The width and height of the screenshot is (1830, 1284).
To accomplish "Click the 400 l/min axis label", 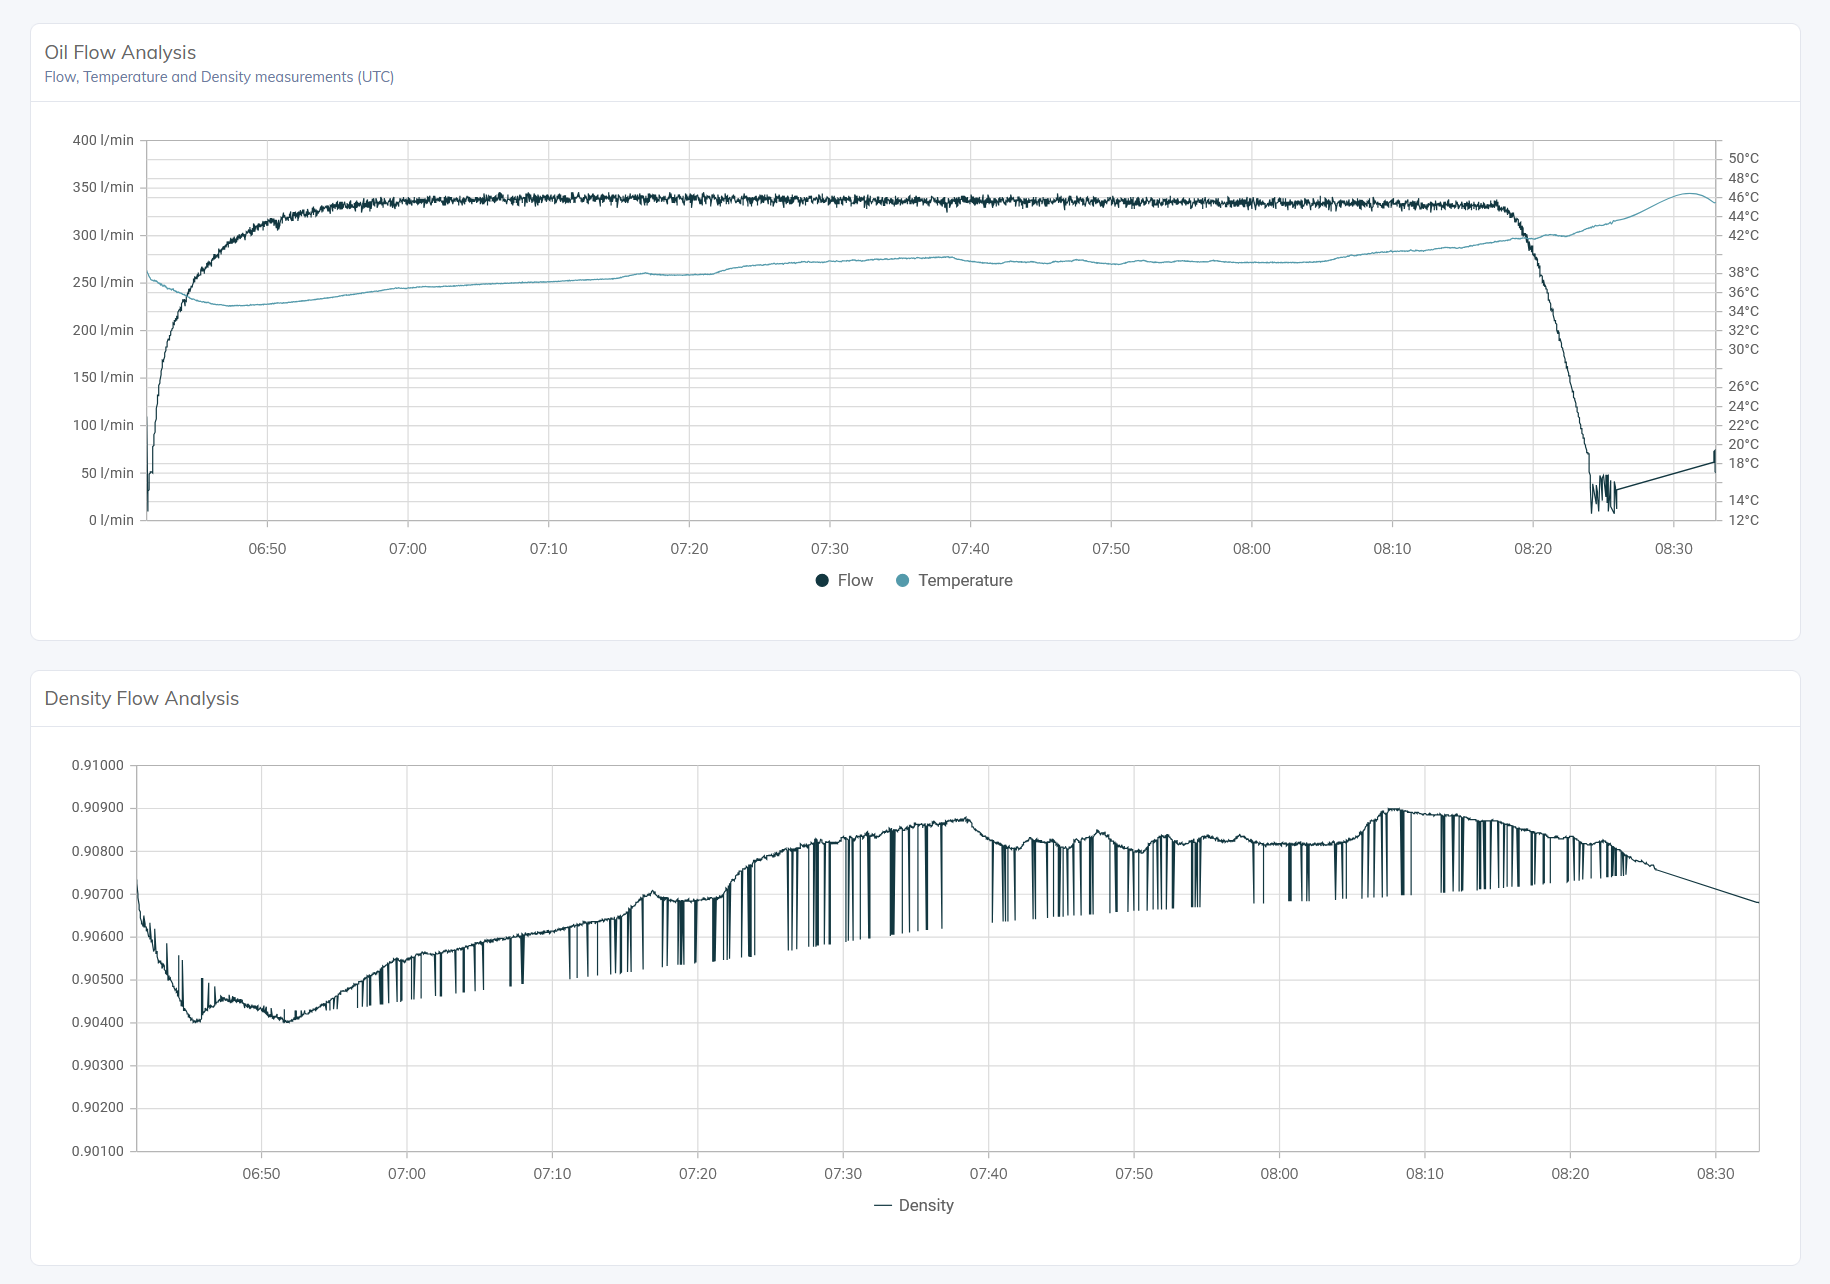I will [x=103, y=140].
